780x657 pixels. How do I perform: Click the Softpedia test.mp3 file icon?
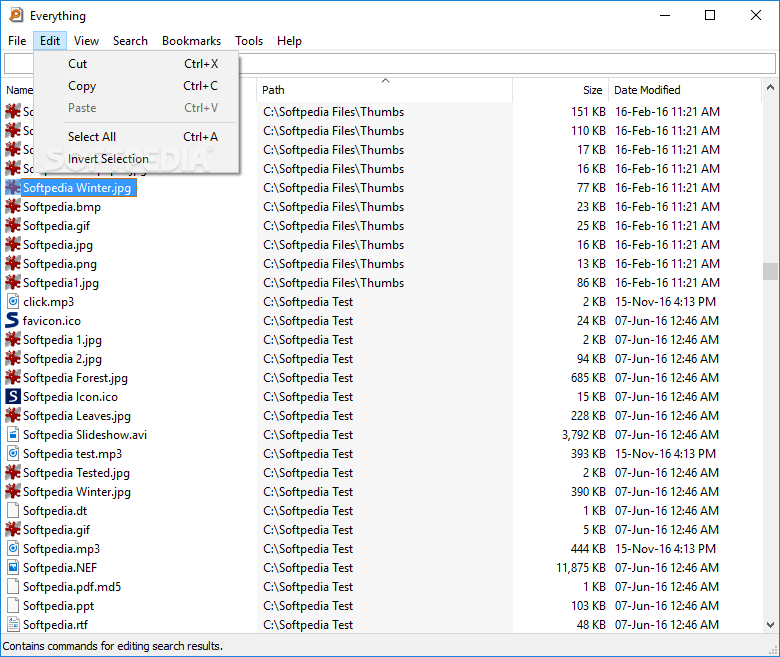pyautogui.click(x=13, y=454)
